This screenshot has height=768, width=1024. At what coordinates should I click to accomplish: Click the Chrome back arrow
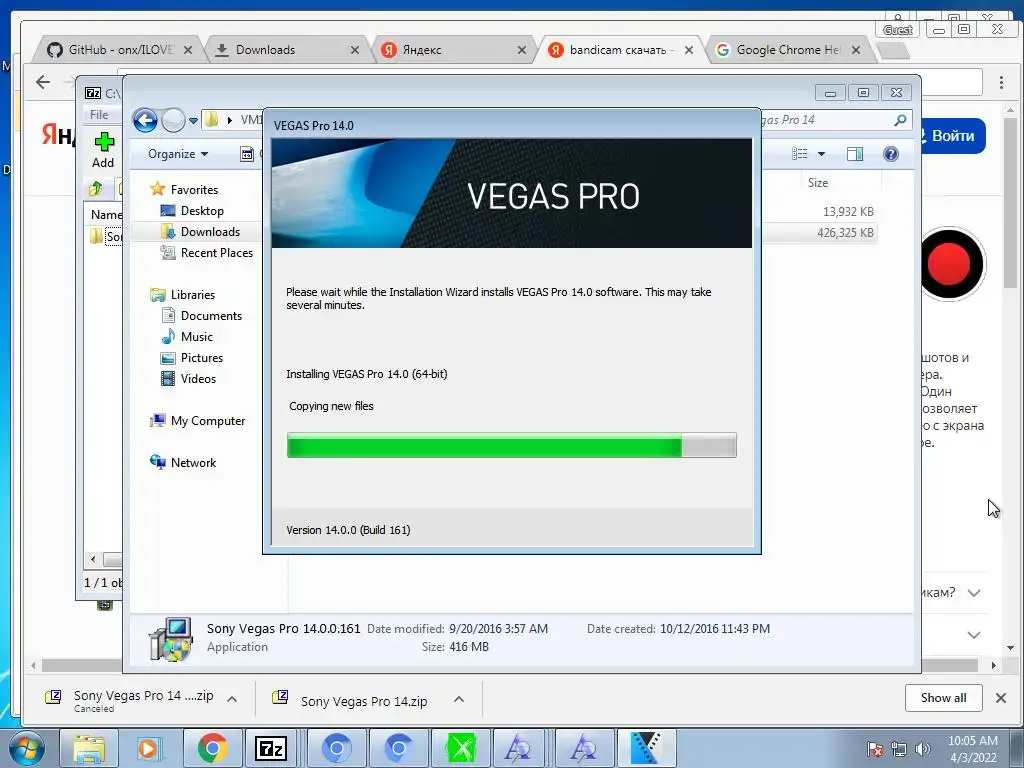tap(43, 82)
